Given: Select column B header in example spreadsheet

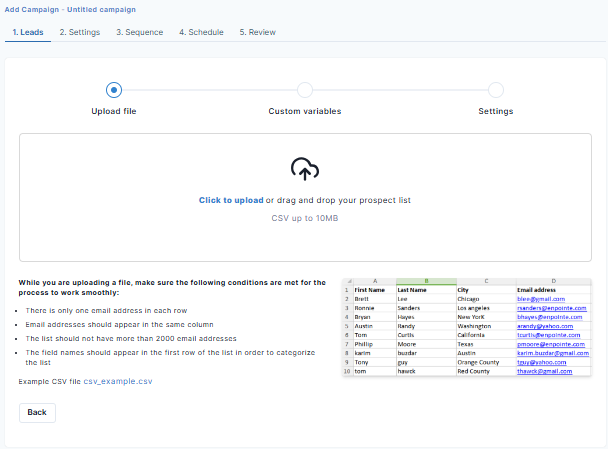Looking at the screenshot, I should point(425,283).
